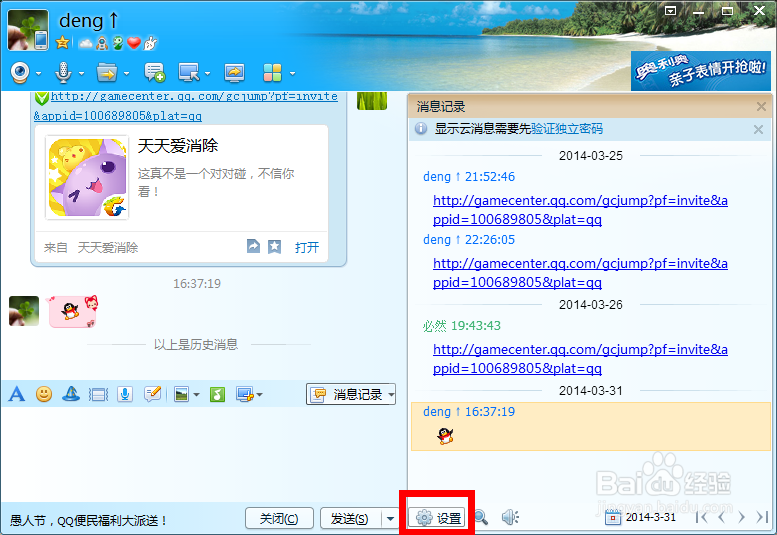This screenshot has height=535, width=777.
Task: Click the screen share presentation icon
Action: tap(234, 73)
